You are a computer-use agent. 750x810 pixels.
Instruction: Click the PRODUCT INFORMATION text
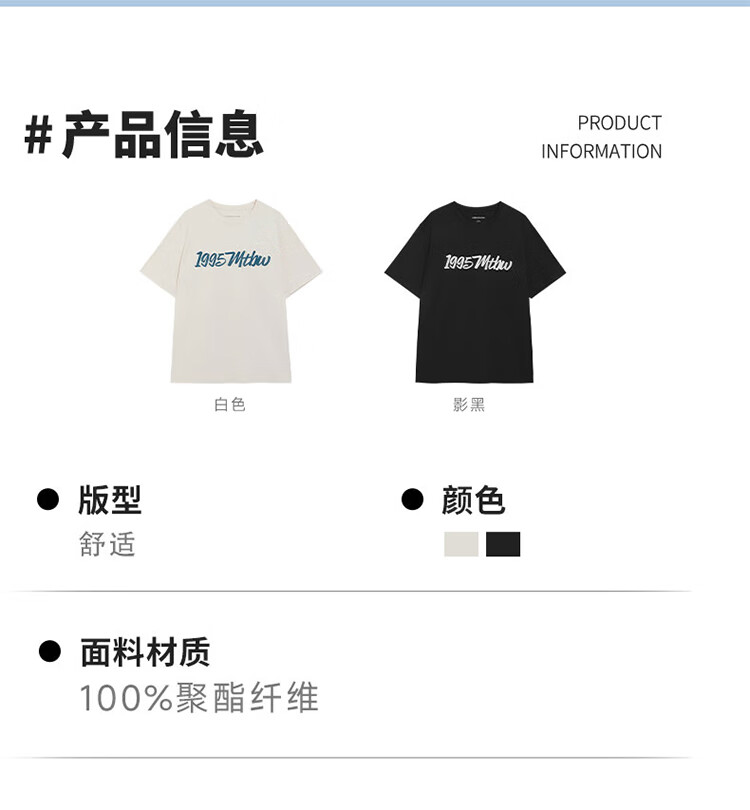(x=601, y=137)
